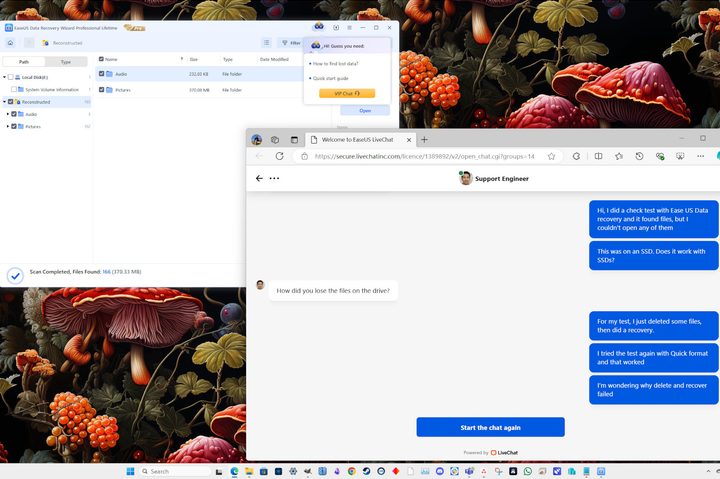Viewport: 720px width, 479px height.
Task: Expand the Pictures tree node
Action: [x=8, y=126]
